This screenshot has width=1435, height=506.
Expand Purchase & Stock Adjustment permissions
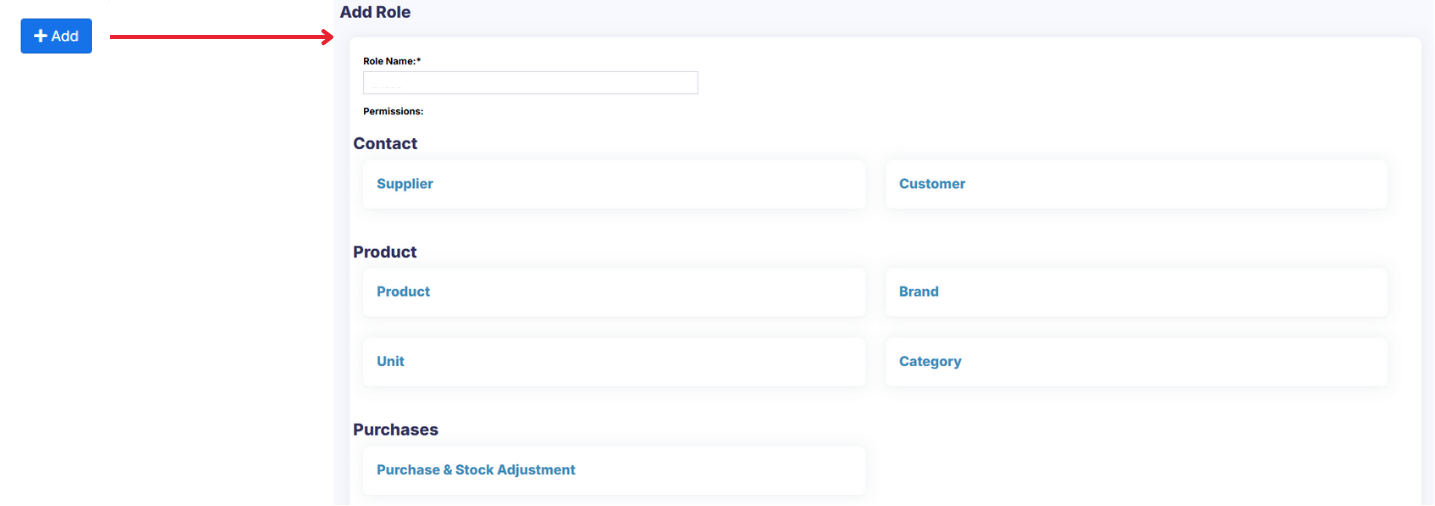(x=476, y=470)
